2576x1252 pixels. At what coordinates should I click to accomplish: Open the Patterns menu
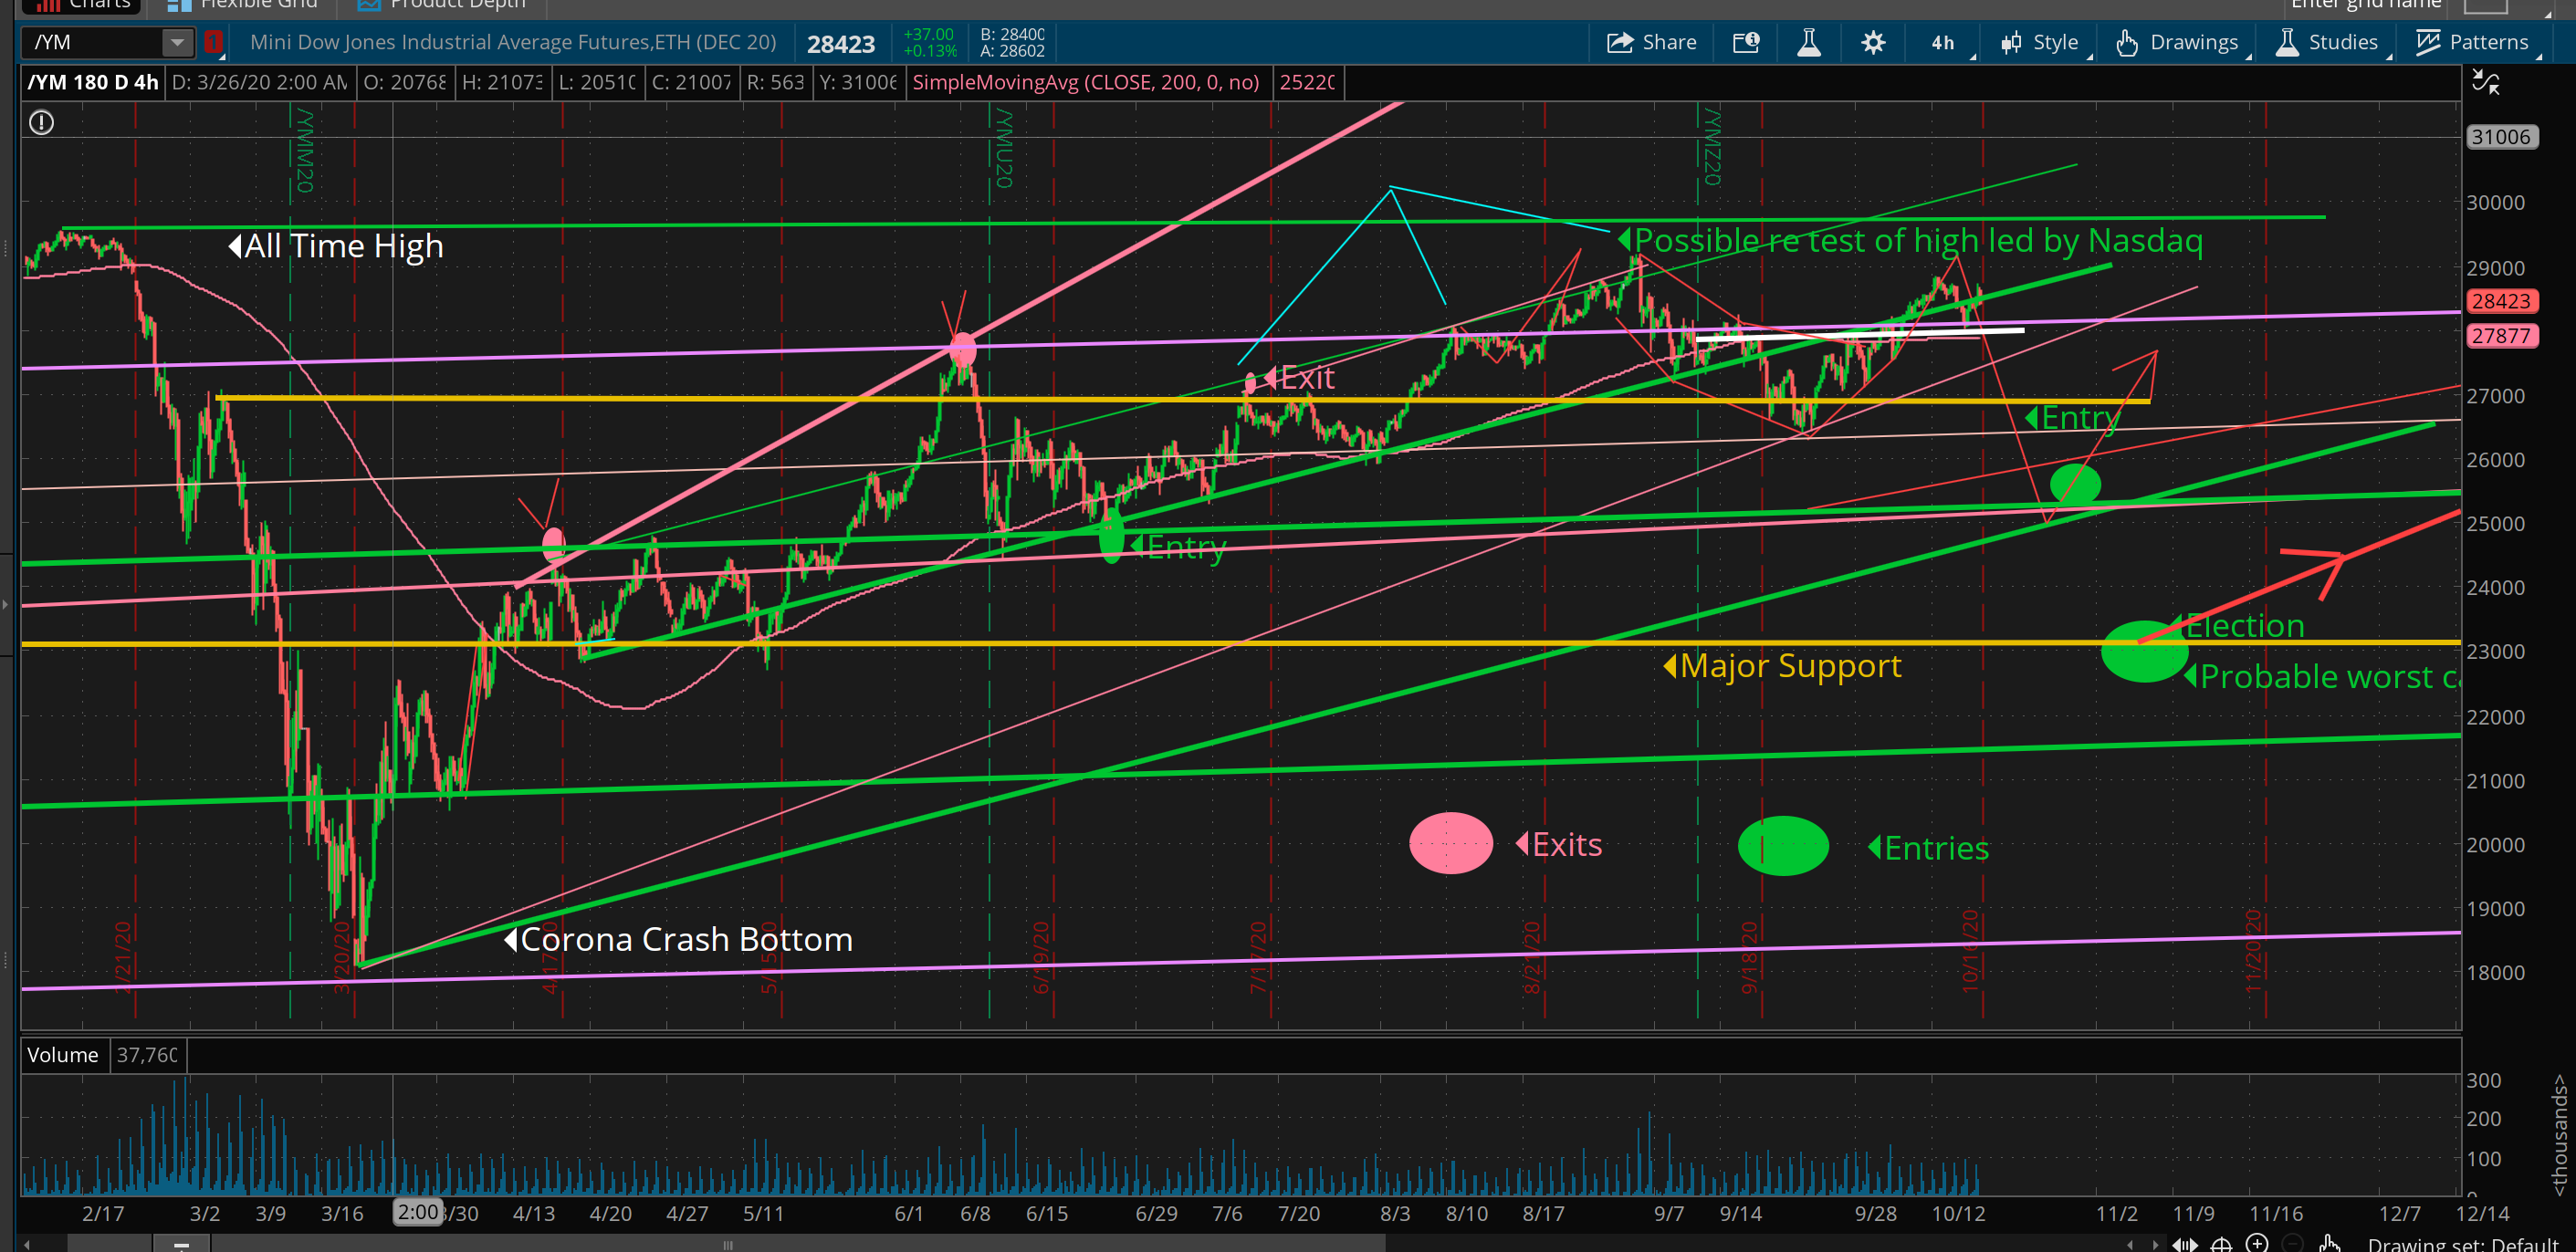click(2472, 42)
